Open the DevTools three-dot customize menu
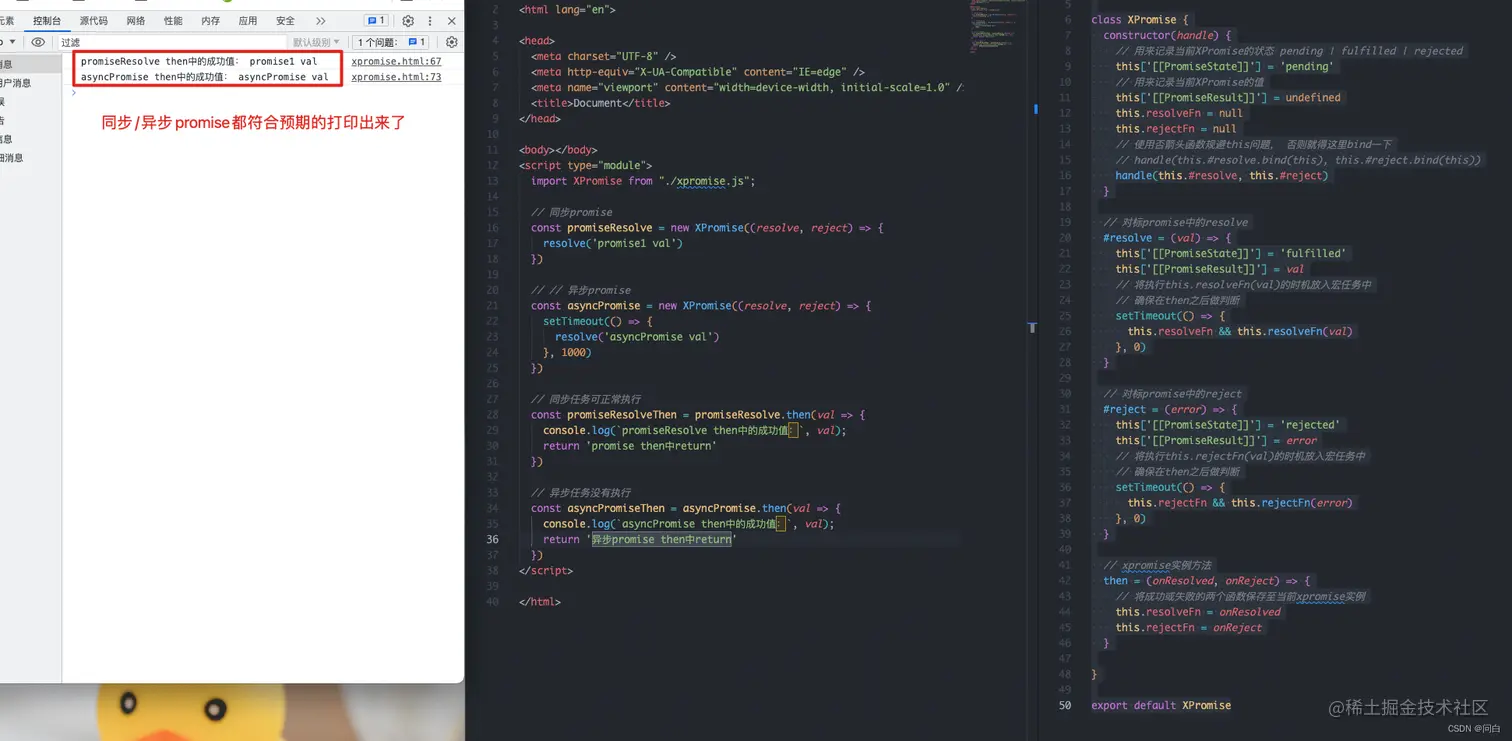Viewport: 1512px width, 741px height. click(x=430, y=21)
